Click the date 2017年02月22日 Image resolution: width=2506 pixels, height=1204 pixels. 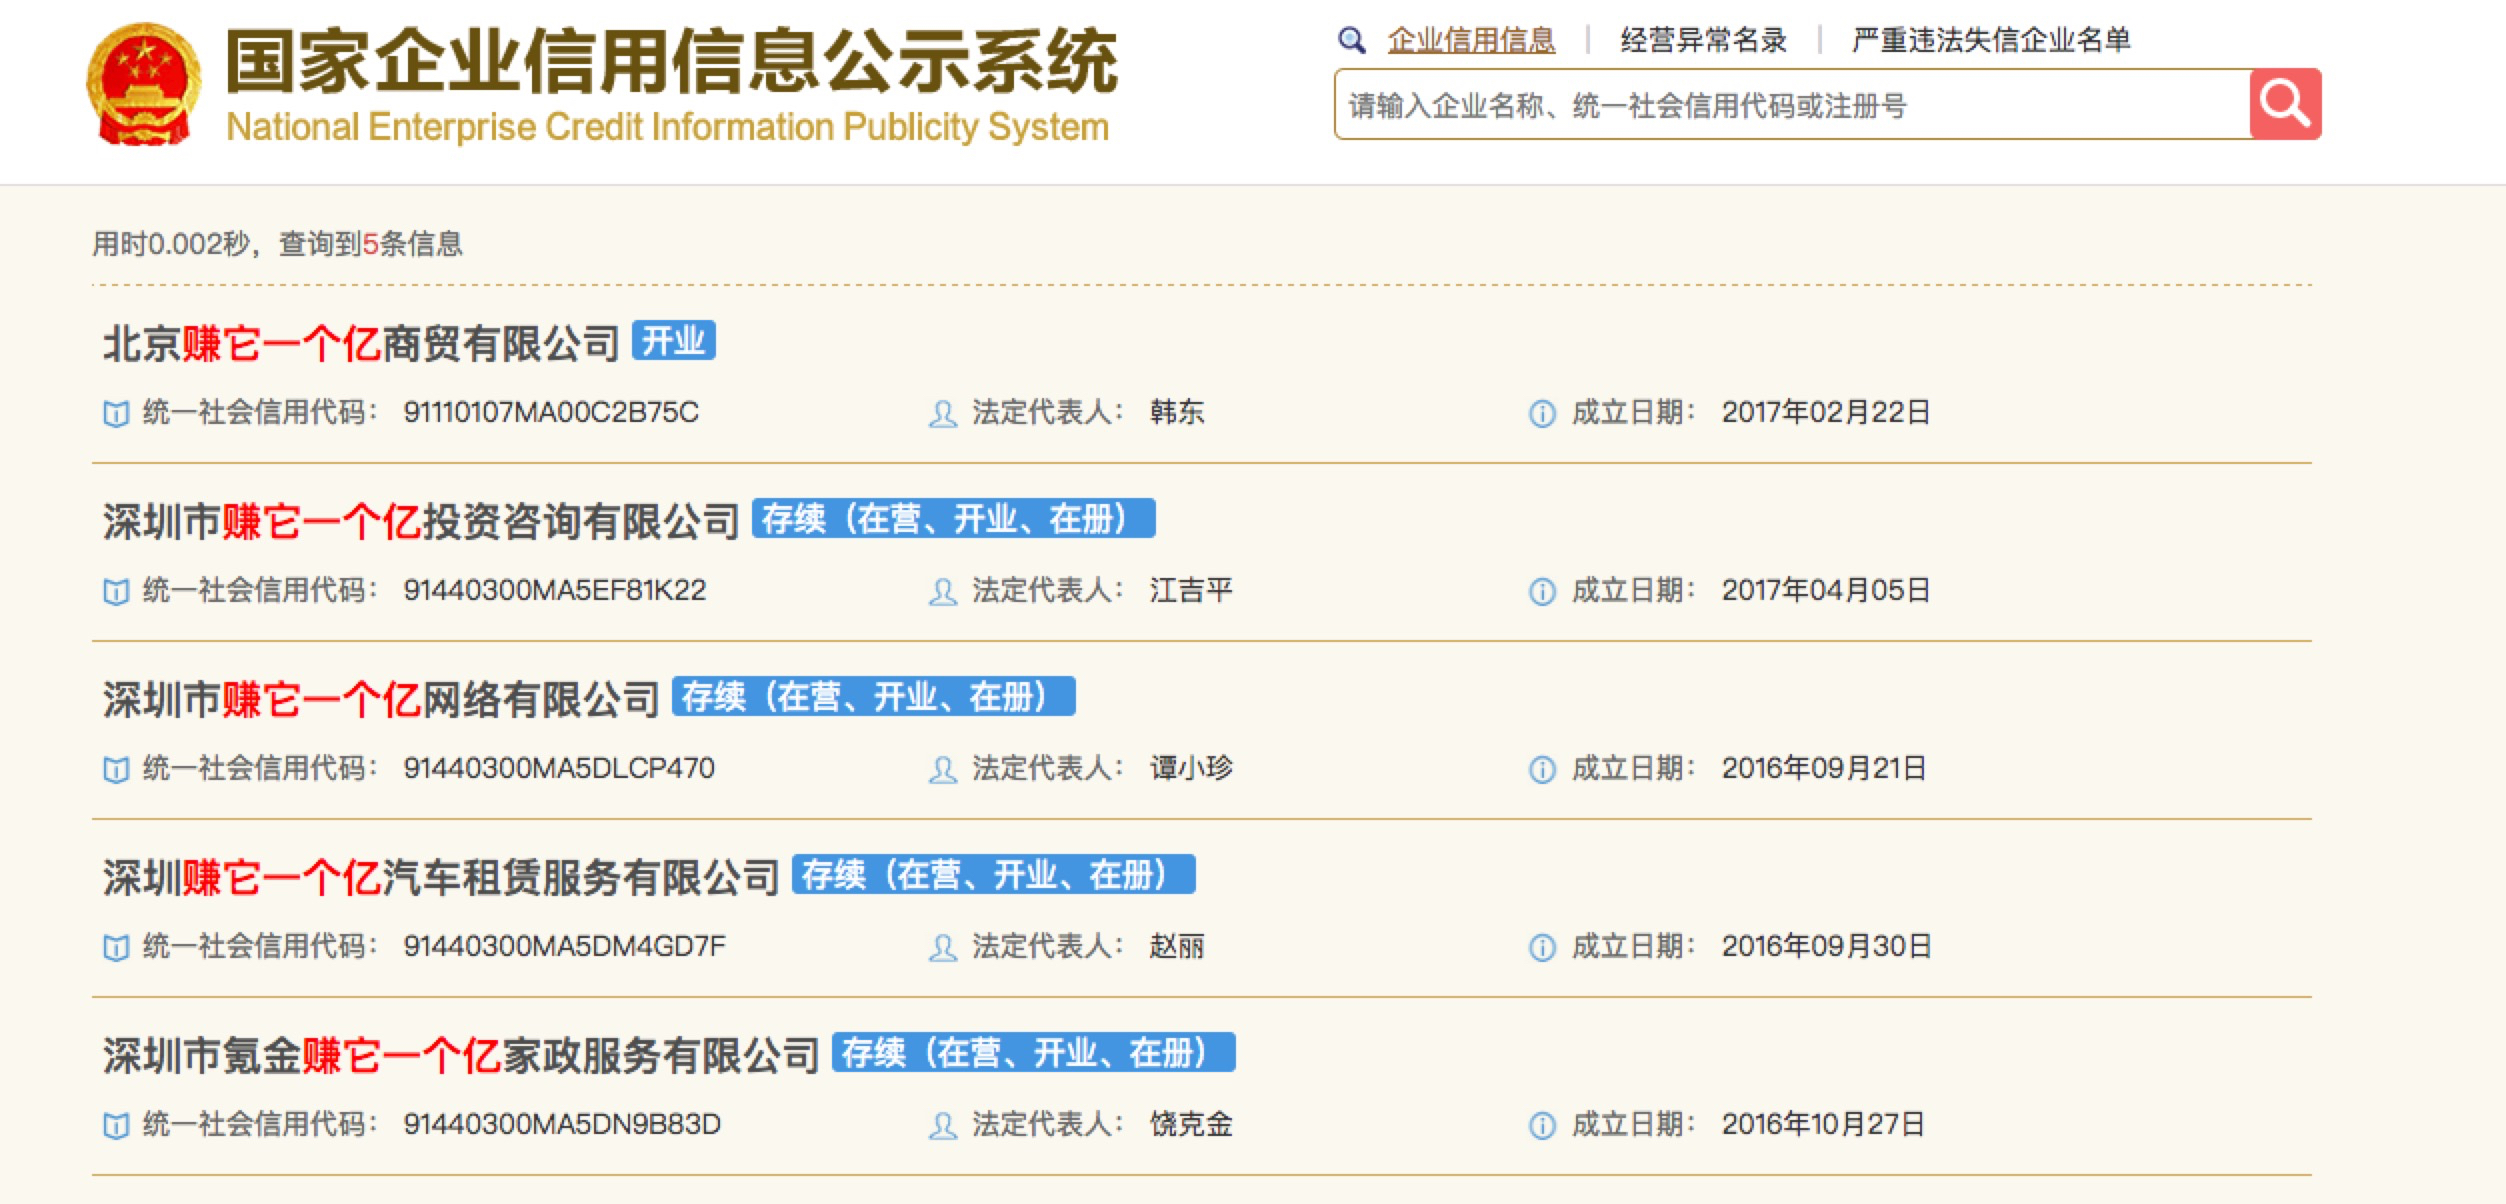[x=1826, y=412]
